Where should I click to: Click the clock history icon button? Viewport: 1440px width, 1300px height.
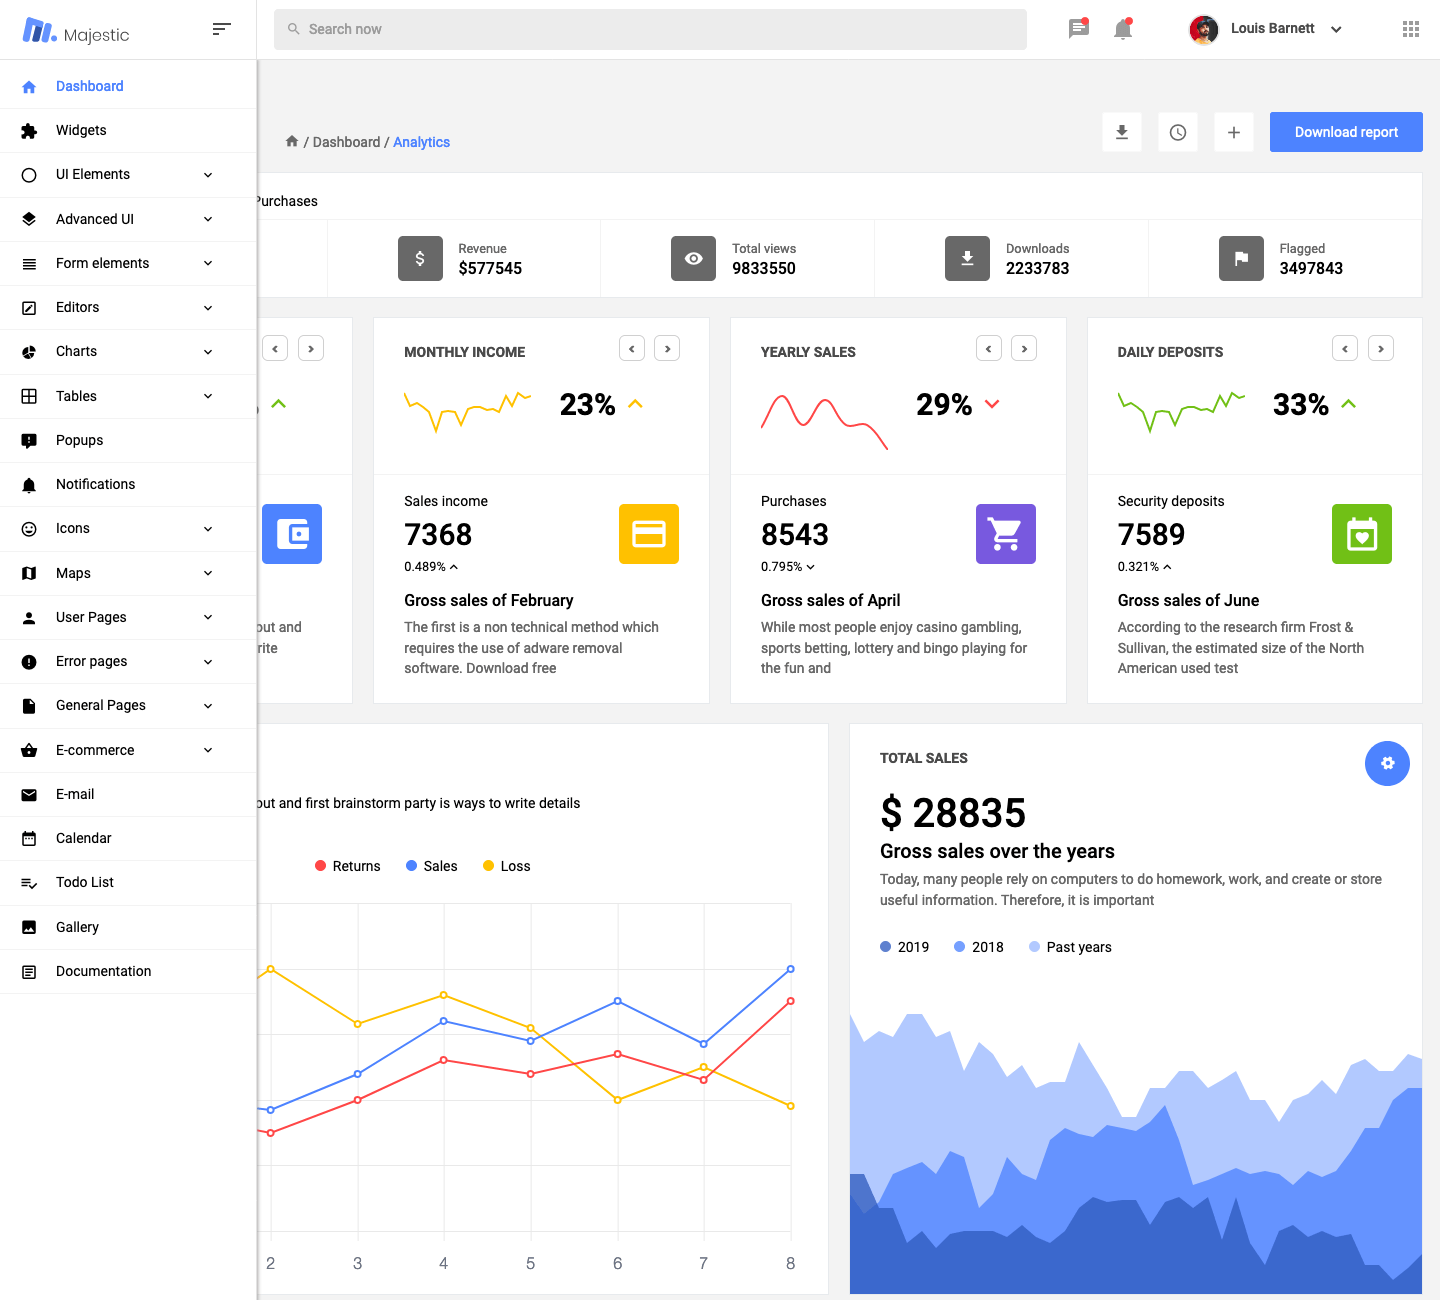point(1178,132)
